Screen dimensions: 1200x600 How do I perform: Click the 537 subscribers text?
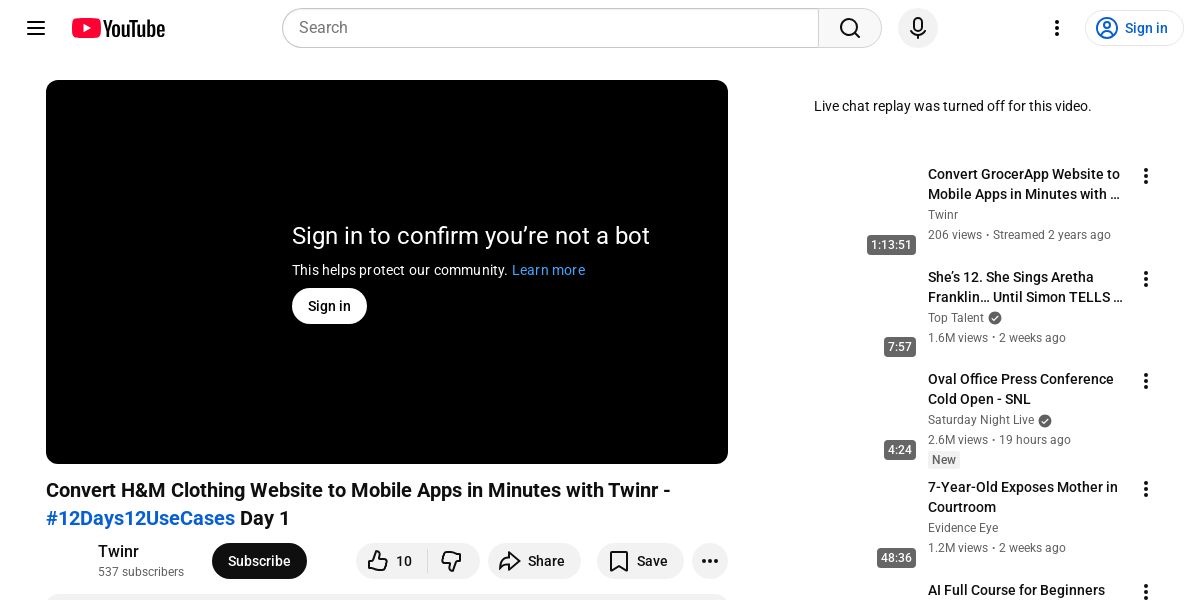point(141,572)
